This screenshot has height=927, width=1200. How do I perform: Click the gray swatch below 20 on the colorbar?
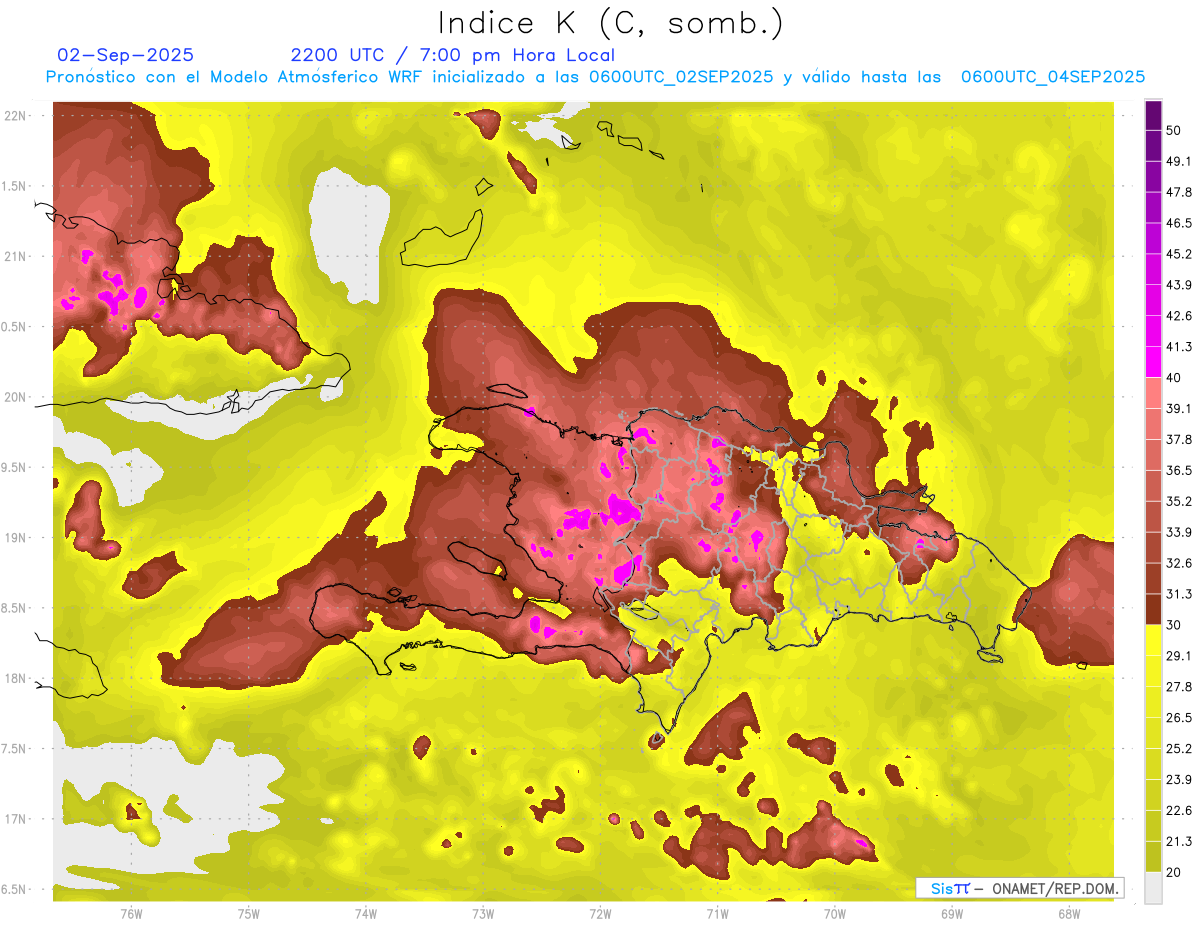[1154, 887]
